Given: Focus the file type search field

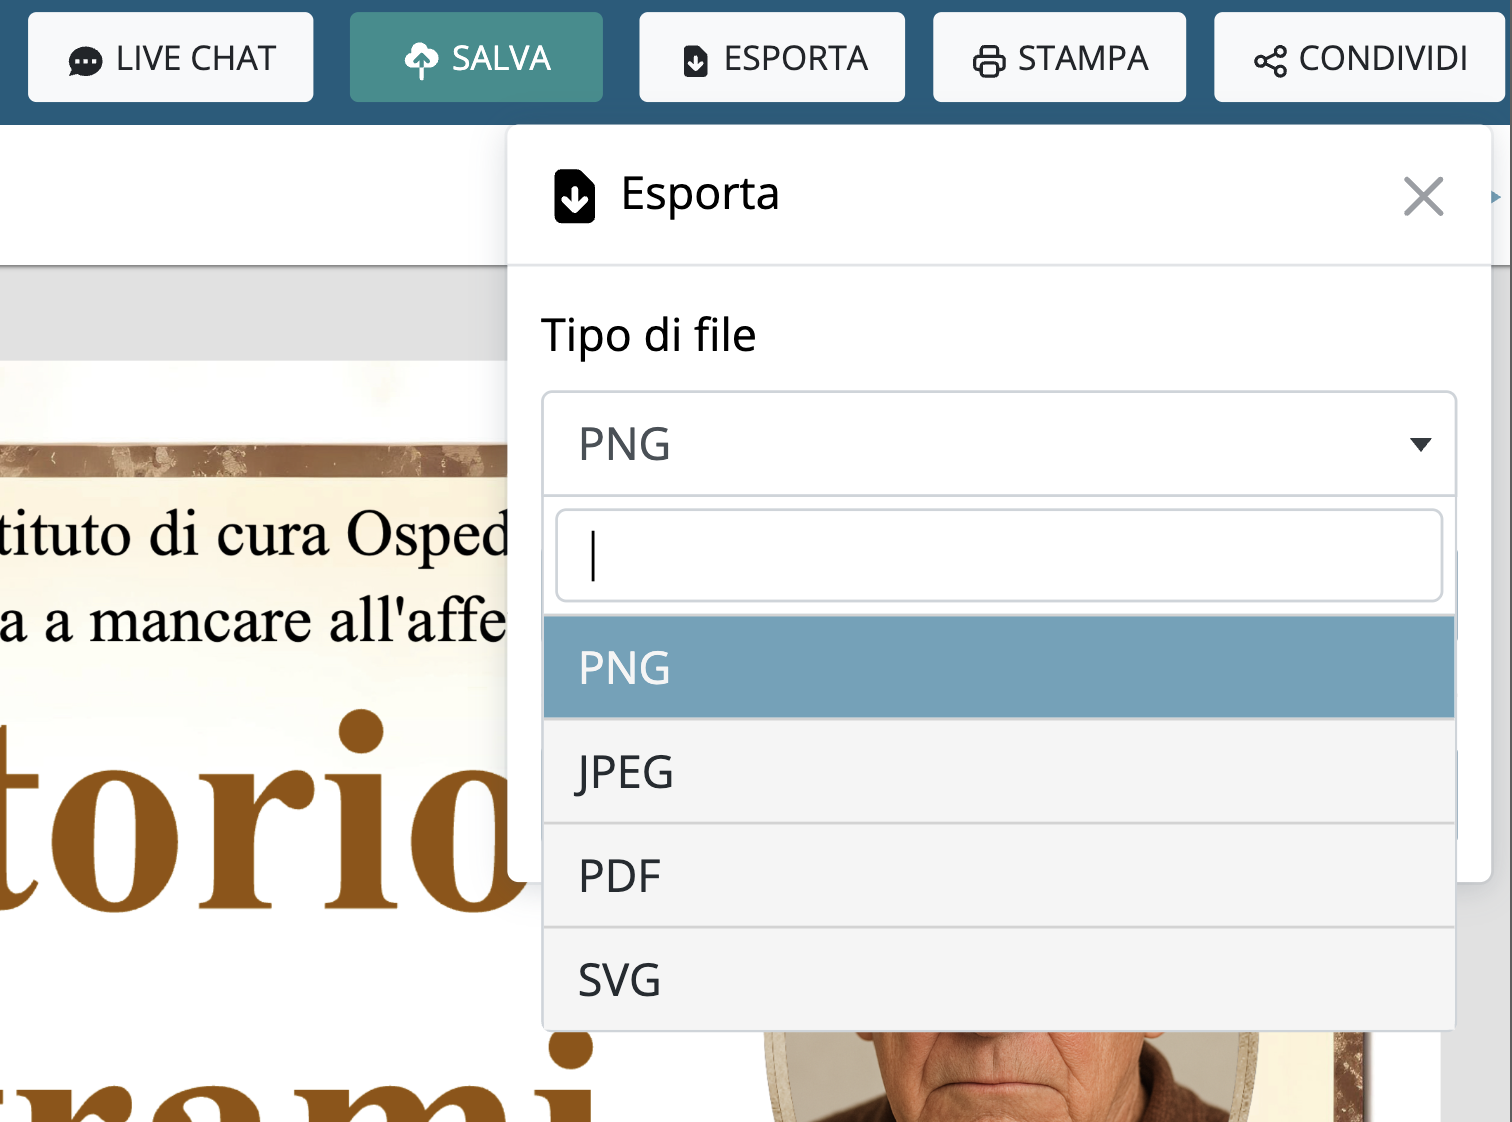Looking at the screenshot, I should [998, 556].
